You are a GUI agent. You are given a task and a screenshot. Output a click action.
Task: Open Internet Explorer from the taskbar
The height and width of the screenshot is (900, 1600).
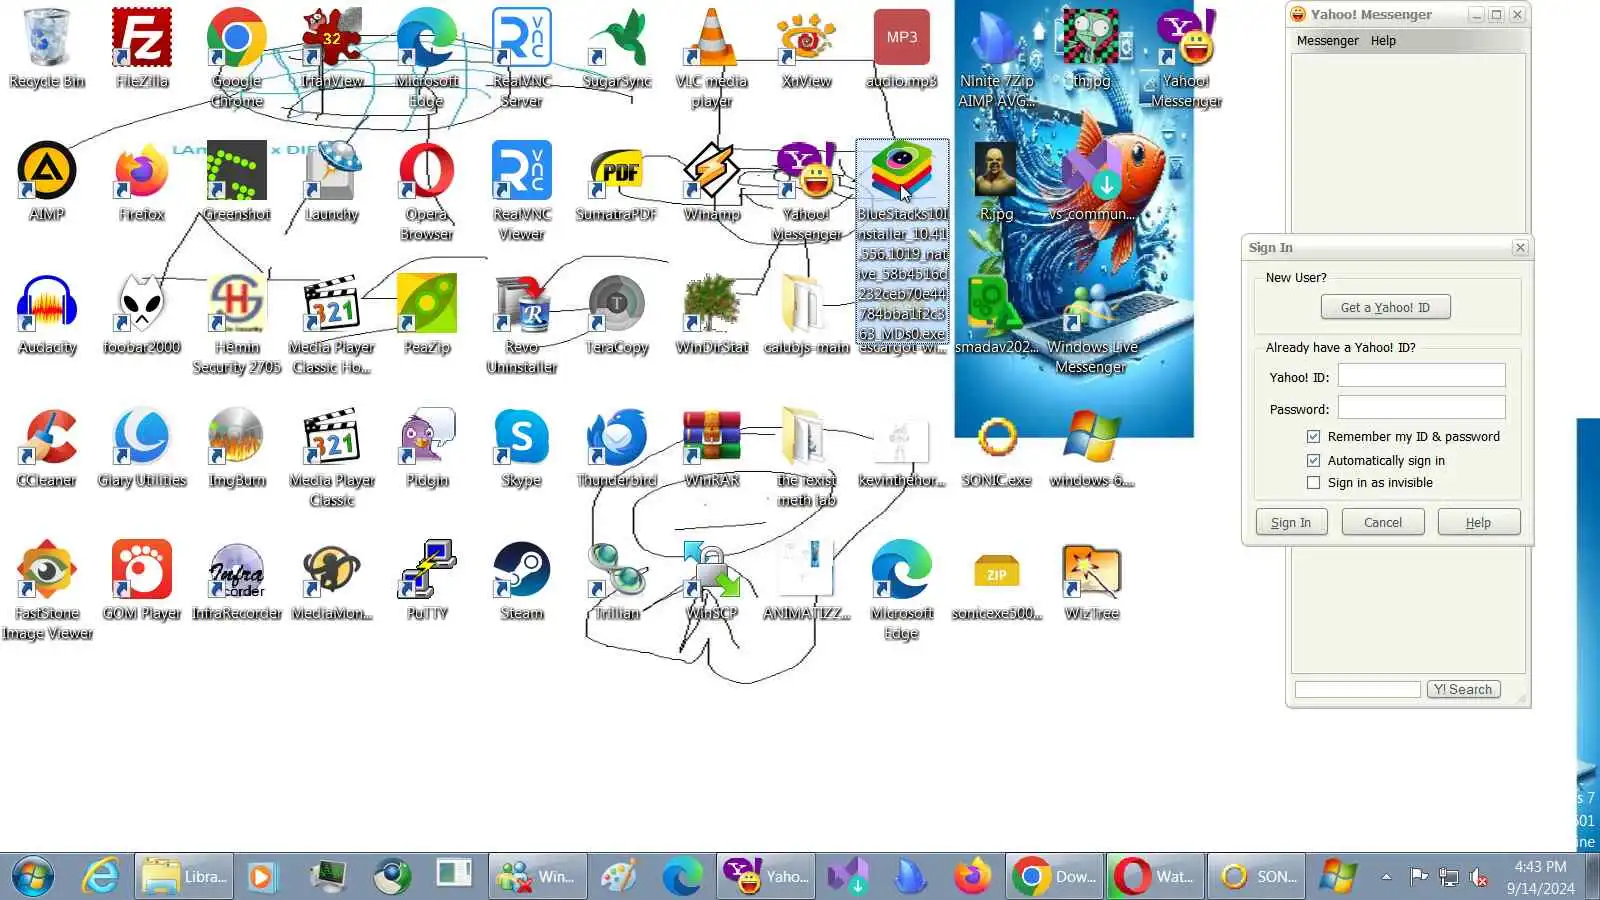[100, 877]
